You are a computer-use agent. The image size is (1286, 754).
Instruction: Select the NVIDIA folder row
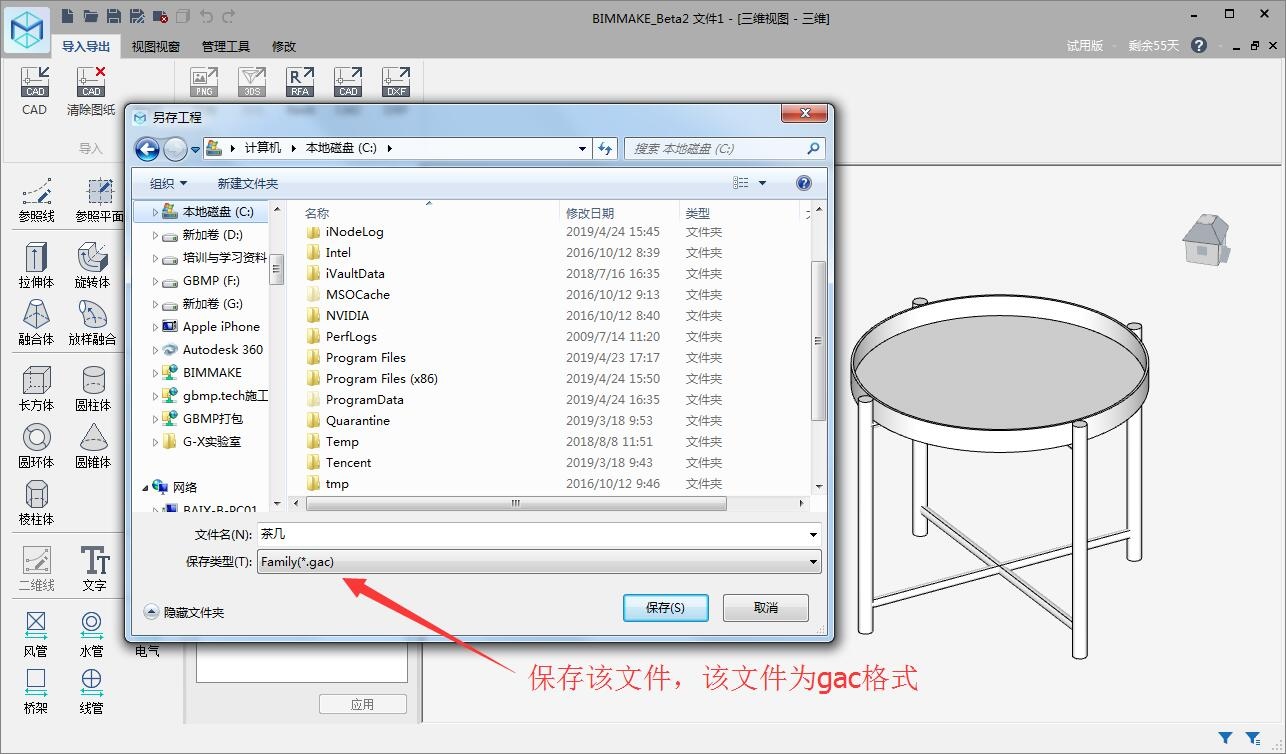(347, 316)
